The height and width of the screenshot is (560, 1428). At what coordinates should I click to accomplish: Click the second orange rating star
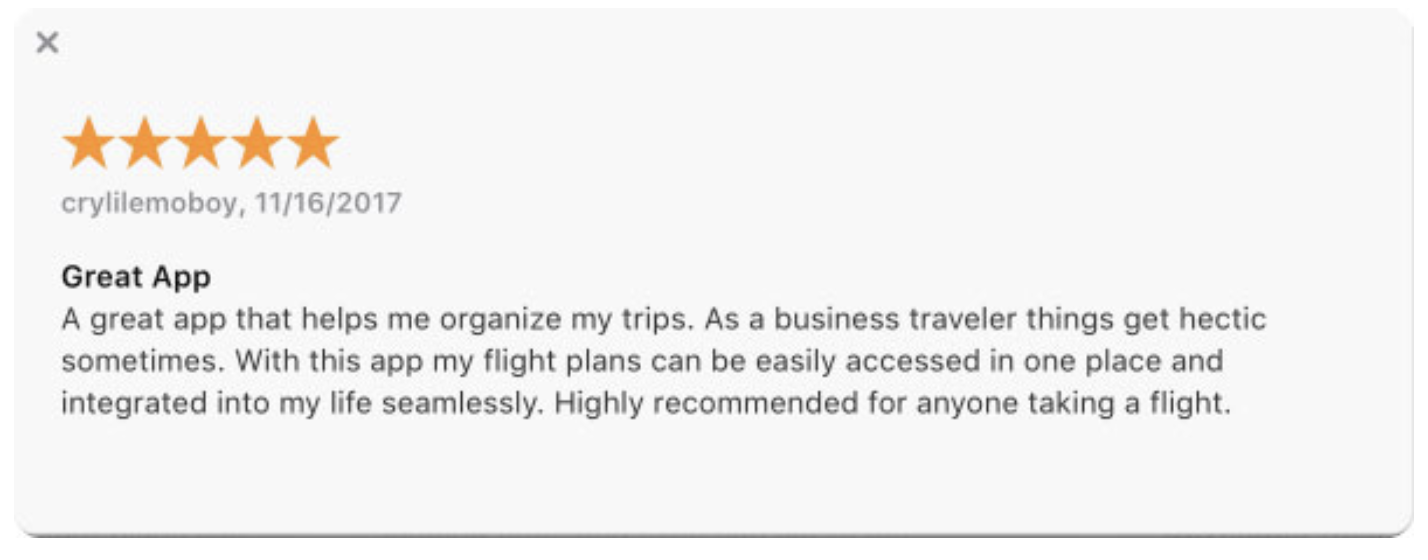point(144,143)
